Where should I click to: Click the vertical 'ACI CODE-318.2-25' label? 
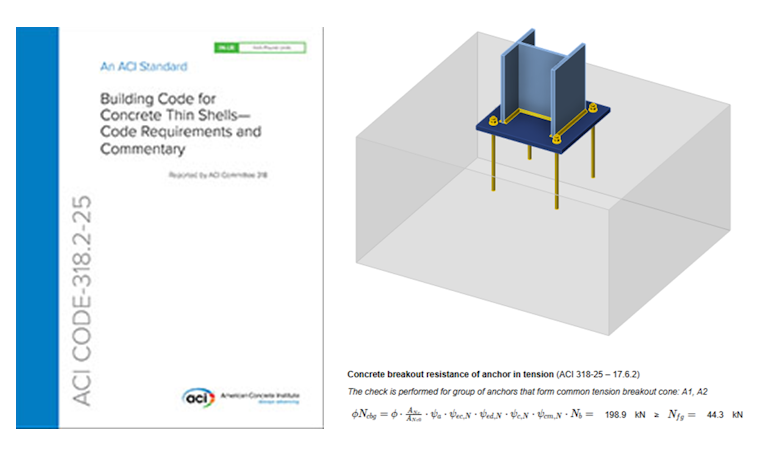coord(82,301)
